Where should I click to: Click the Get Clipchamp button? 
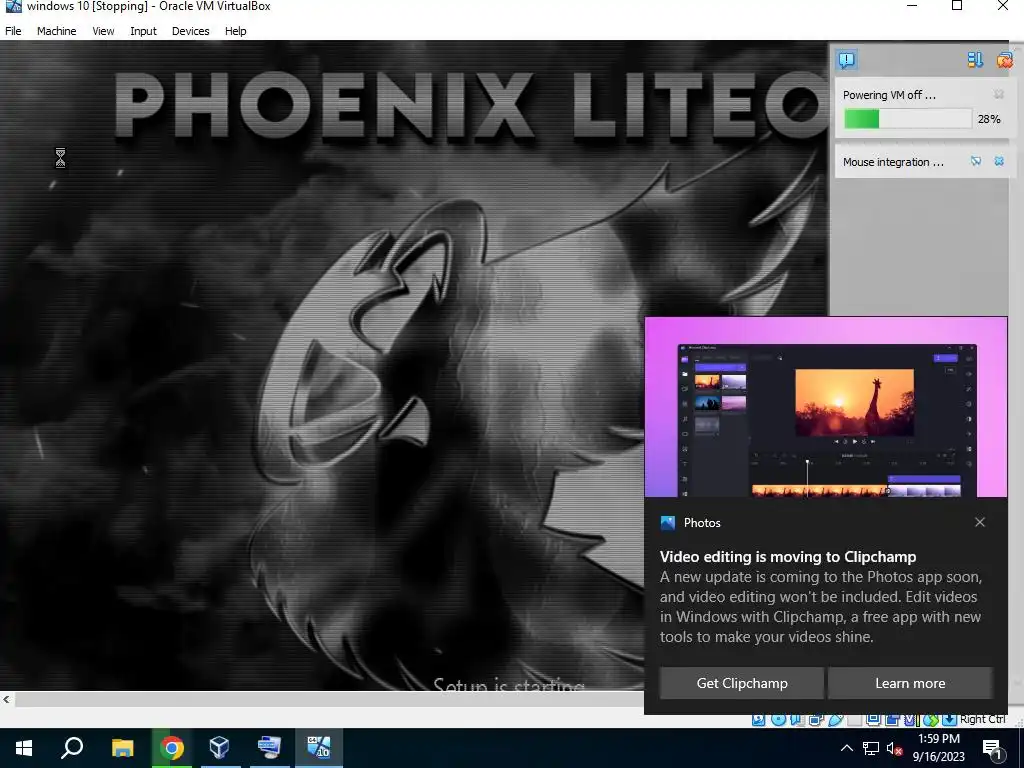point(742,683)
